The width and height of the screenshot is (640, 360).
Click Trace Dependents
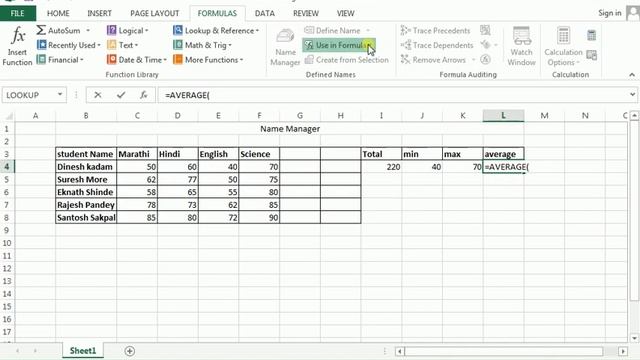tap(437, 45)
